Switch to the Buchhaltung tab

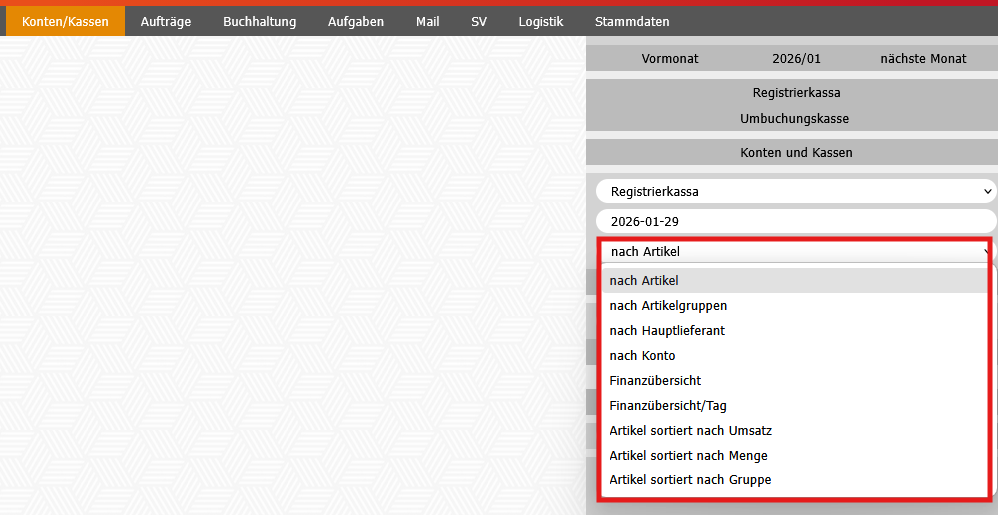click(259, 21)
